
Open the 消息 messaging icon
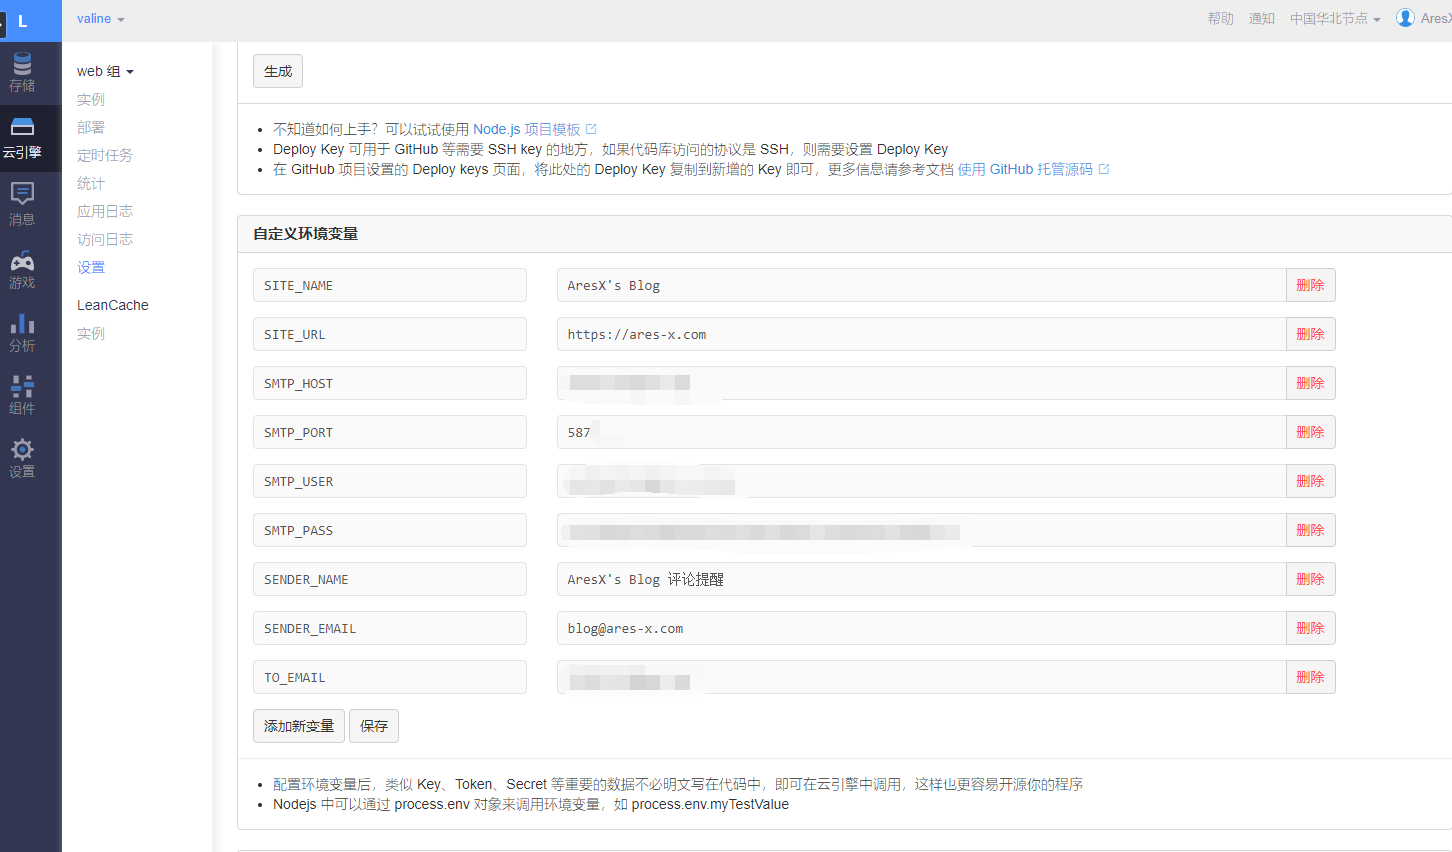click(22, 193)
